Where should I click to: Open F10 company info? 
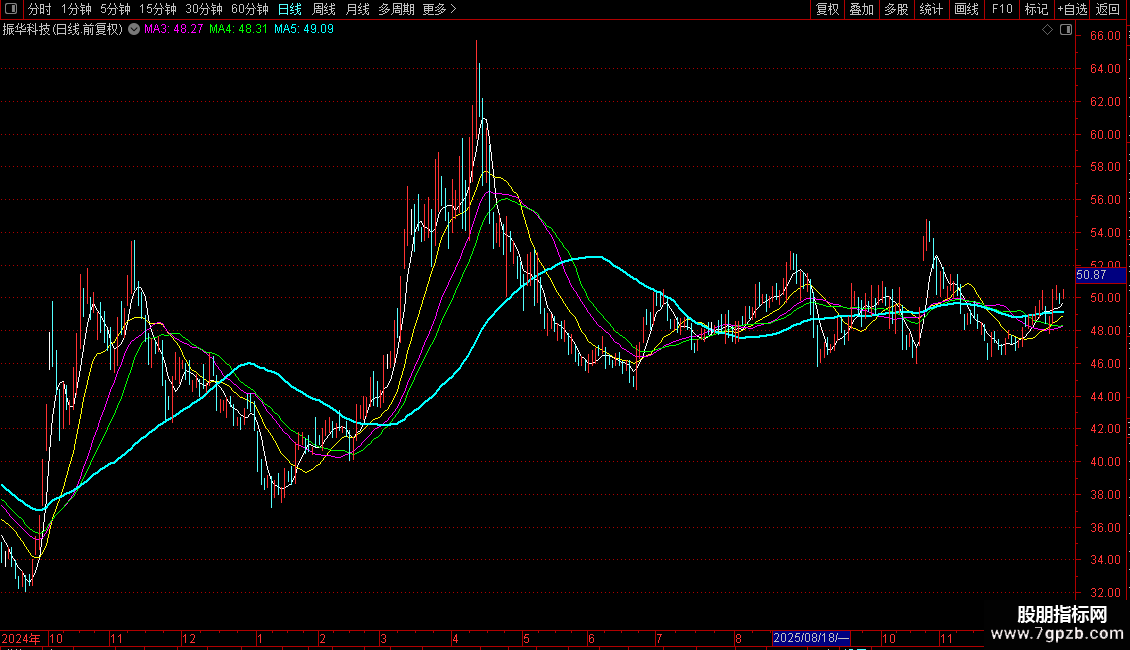tap(1002, 9)
